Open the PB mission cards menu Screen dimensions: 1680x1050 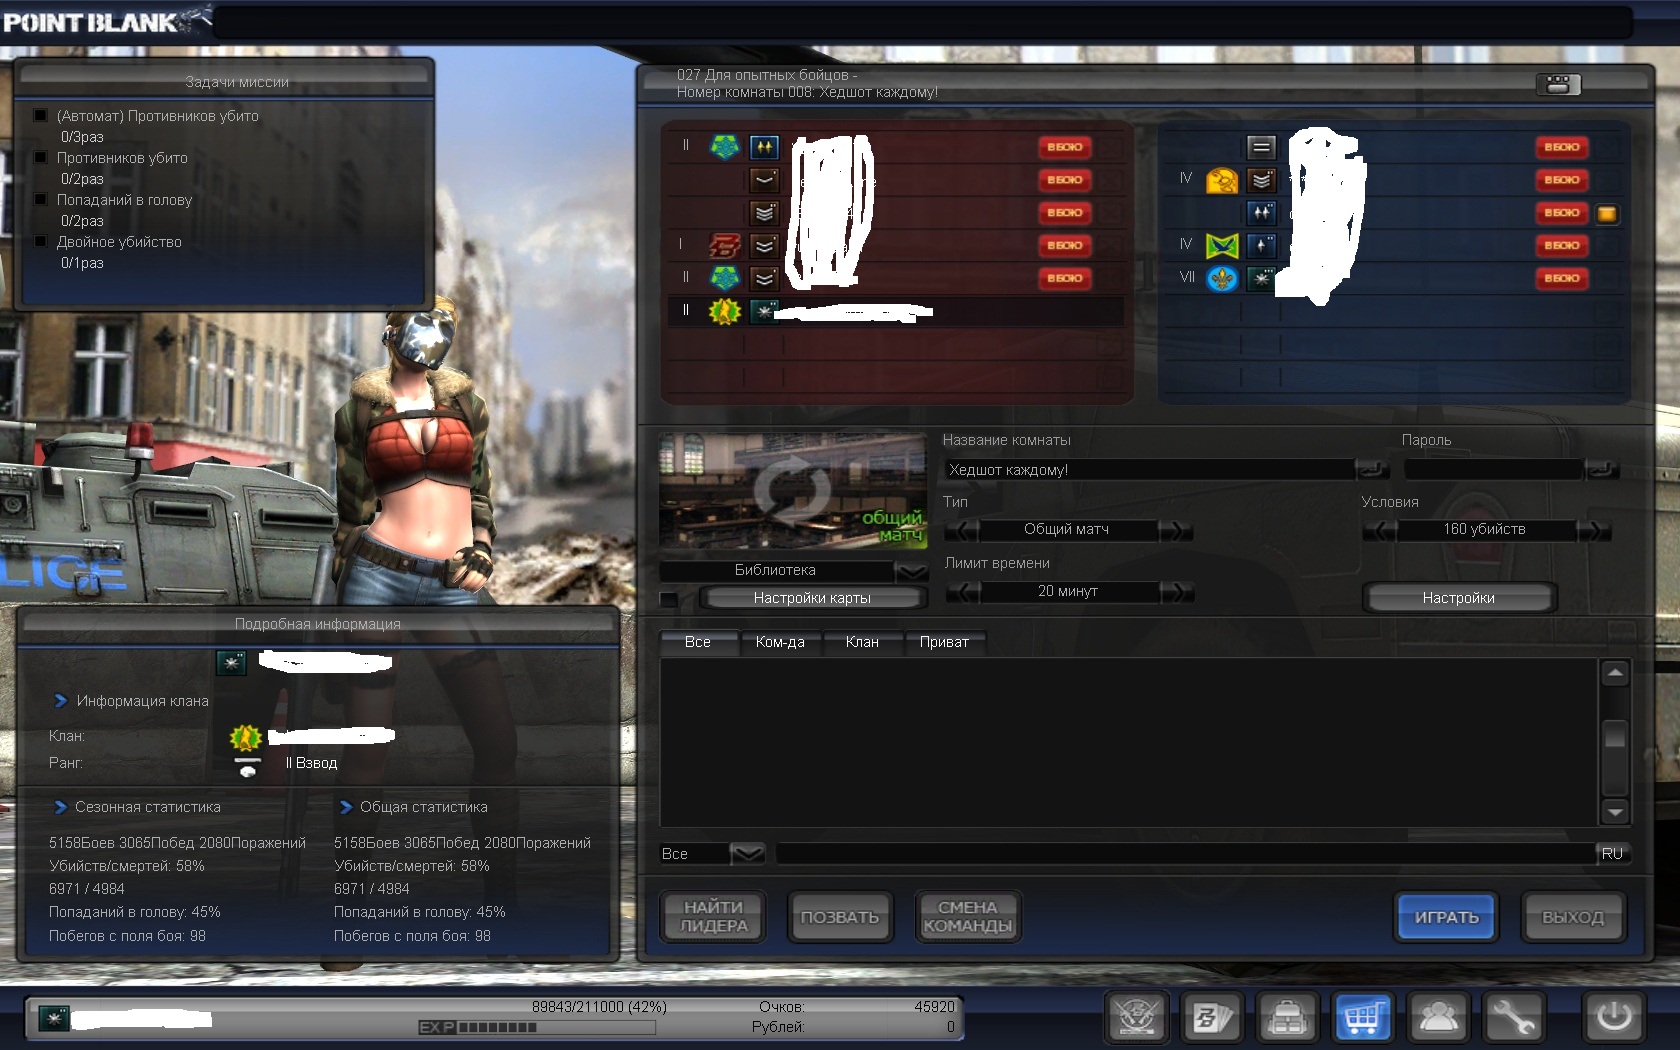pyautogui.click(x=1212, y=1018)
